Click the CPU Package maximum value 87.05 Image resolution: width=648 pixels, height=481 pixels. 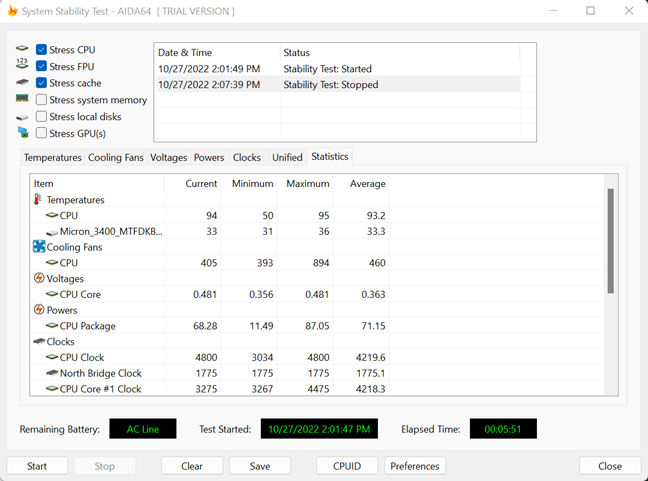tap(317, 326)
